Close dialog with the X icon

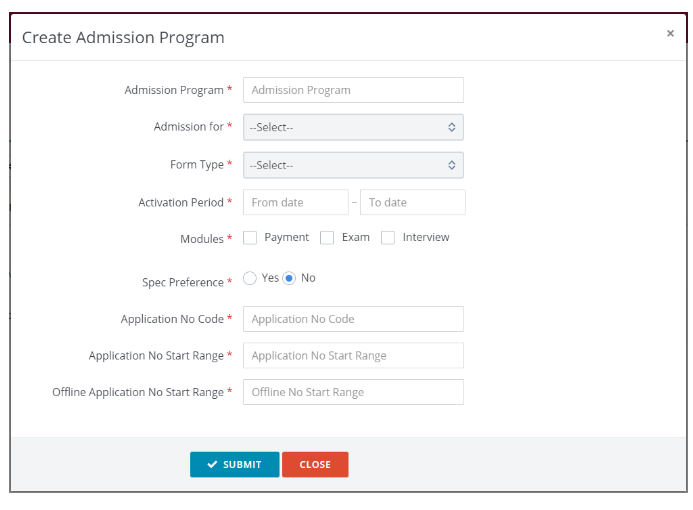pyautogui.click(x=670, y=33)
